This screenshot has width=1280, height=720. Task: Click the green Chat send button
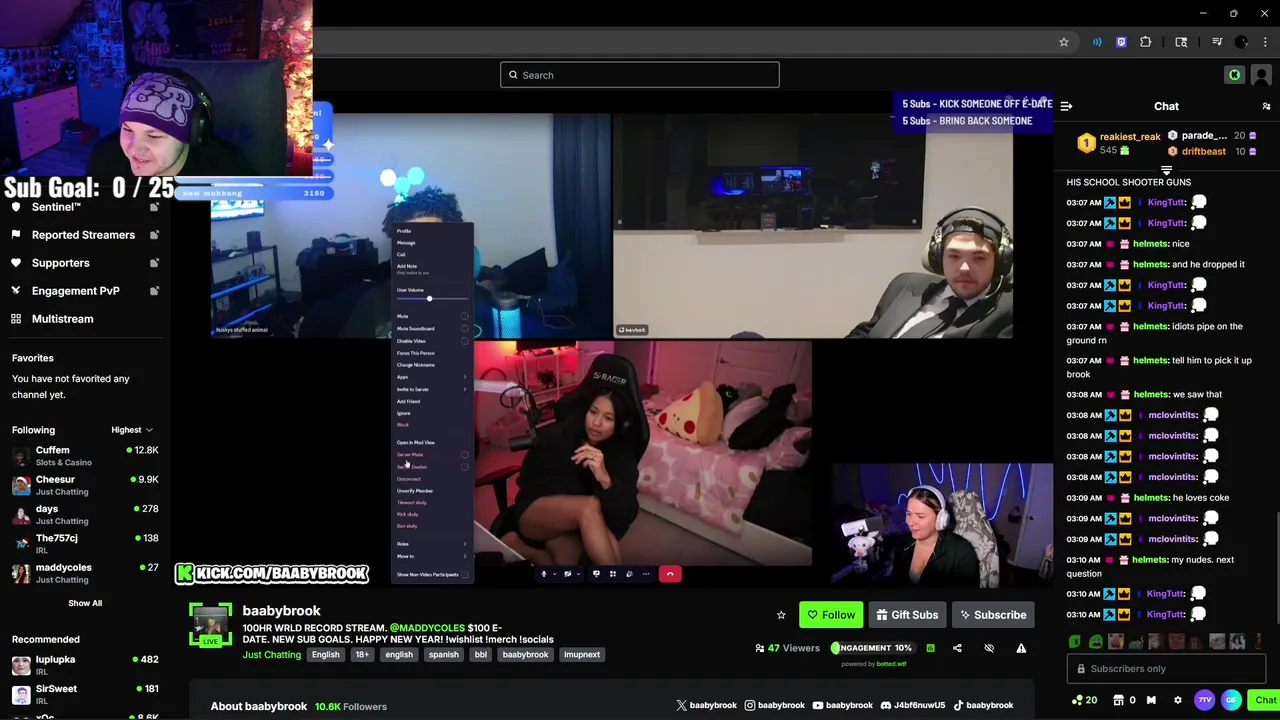coord(1265,700)
